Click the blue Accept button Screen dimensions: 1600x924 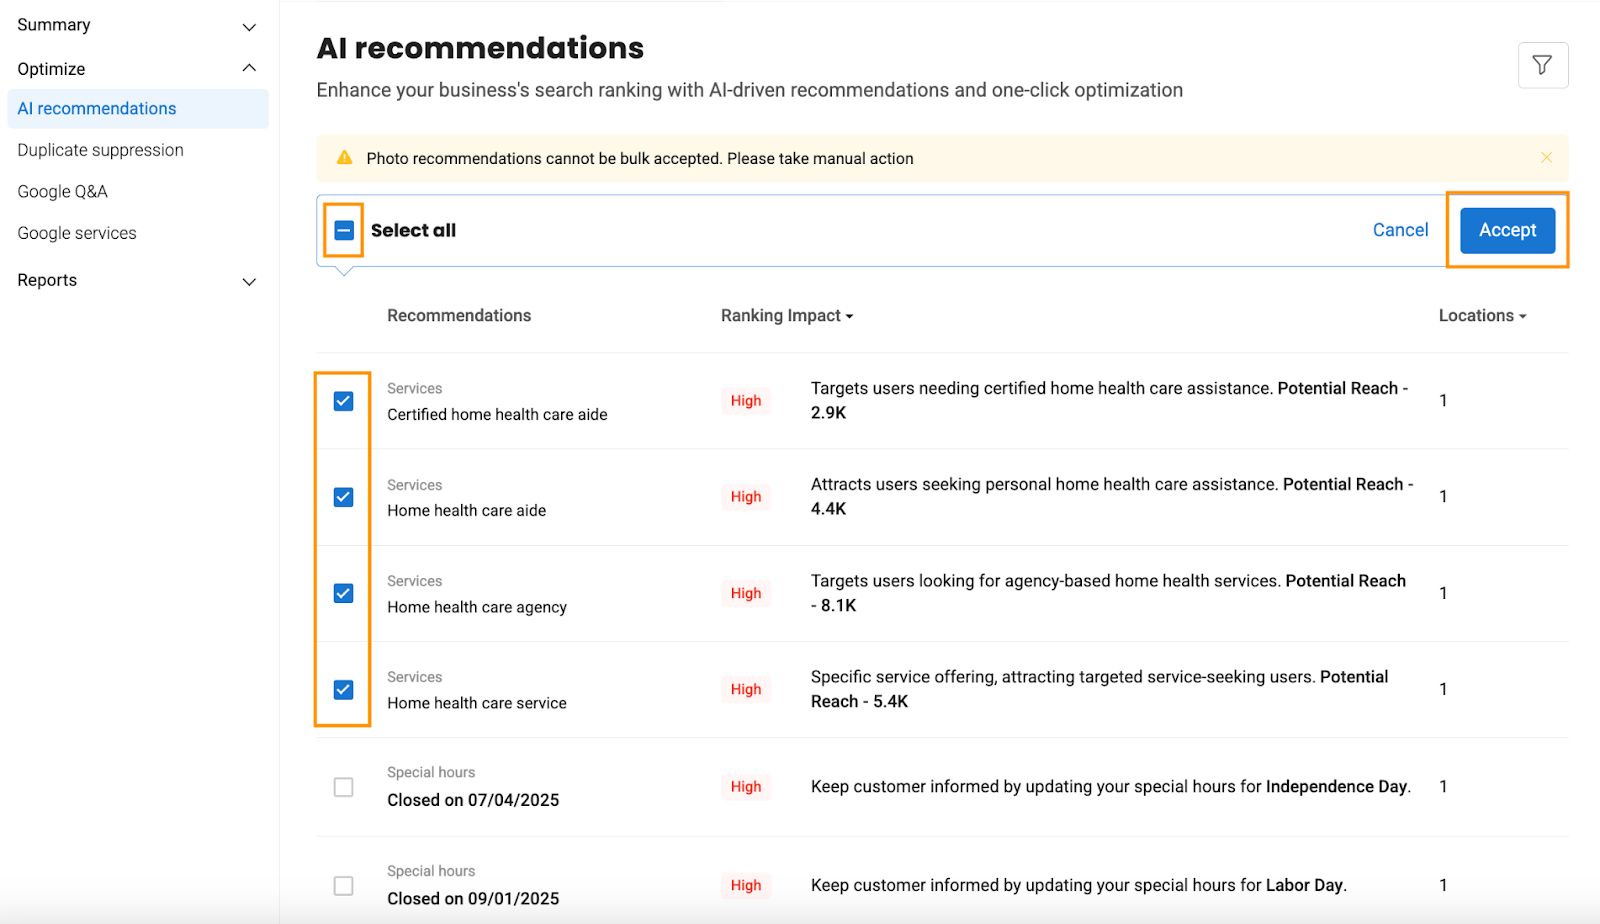tap(1507, 230)
